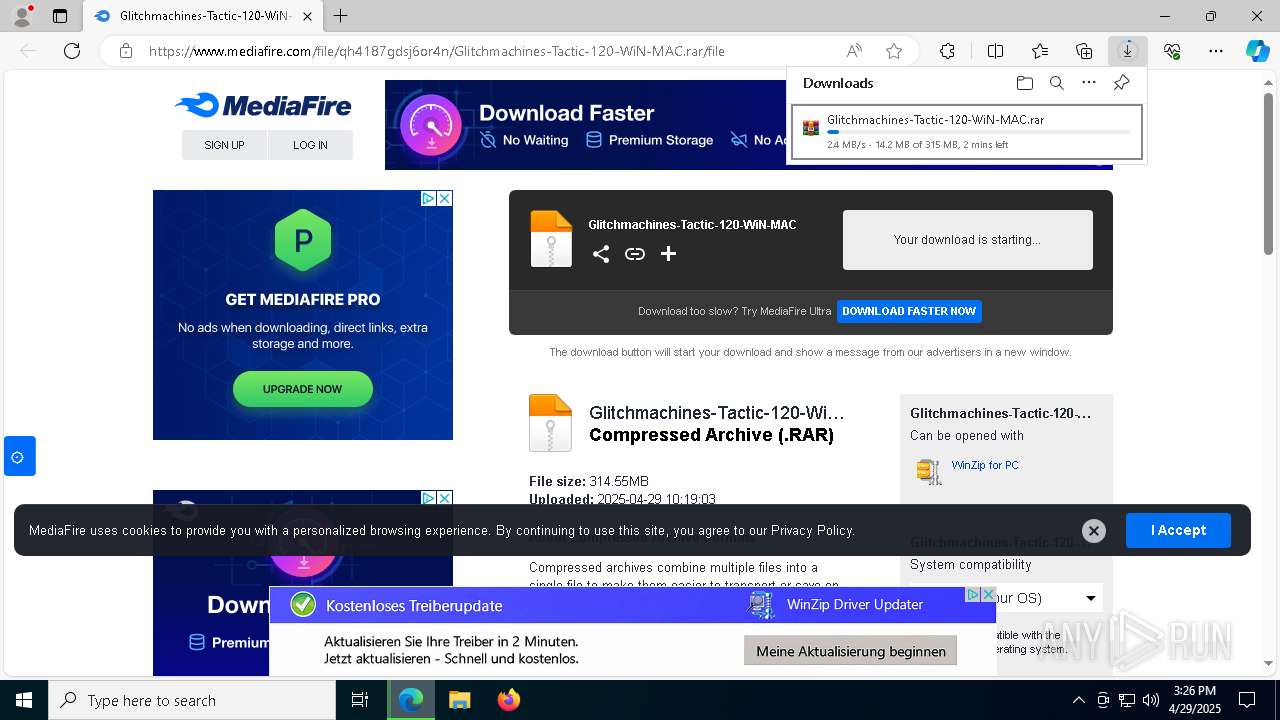Go to MediaFire home logo

(263, 105)
